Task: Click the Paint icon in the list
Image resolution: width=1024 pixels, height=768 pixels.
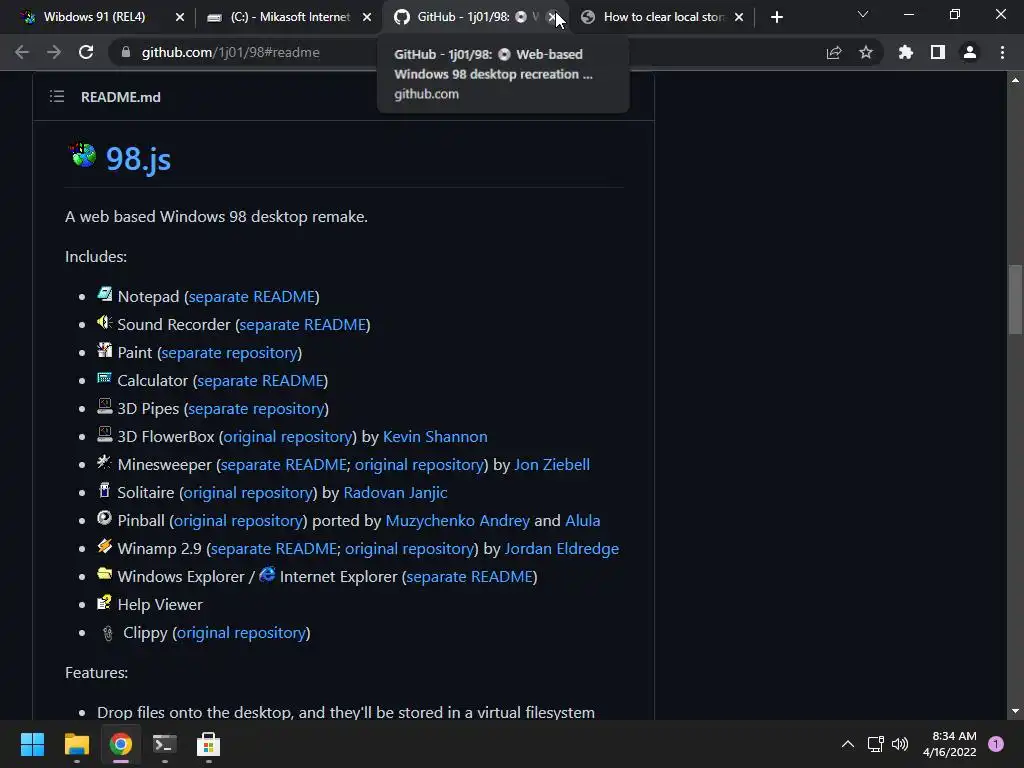Action: click(x=104, y=350)
